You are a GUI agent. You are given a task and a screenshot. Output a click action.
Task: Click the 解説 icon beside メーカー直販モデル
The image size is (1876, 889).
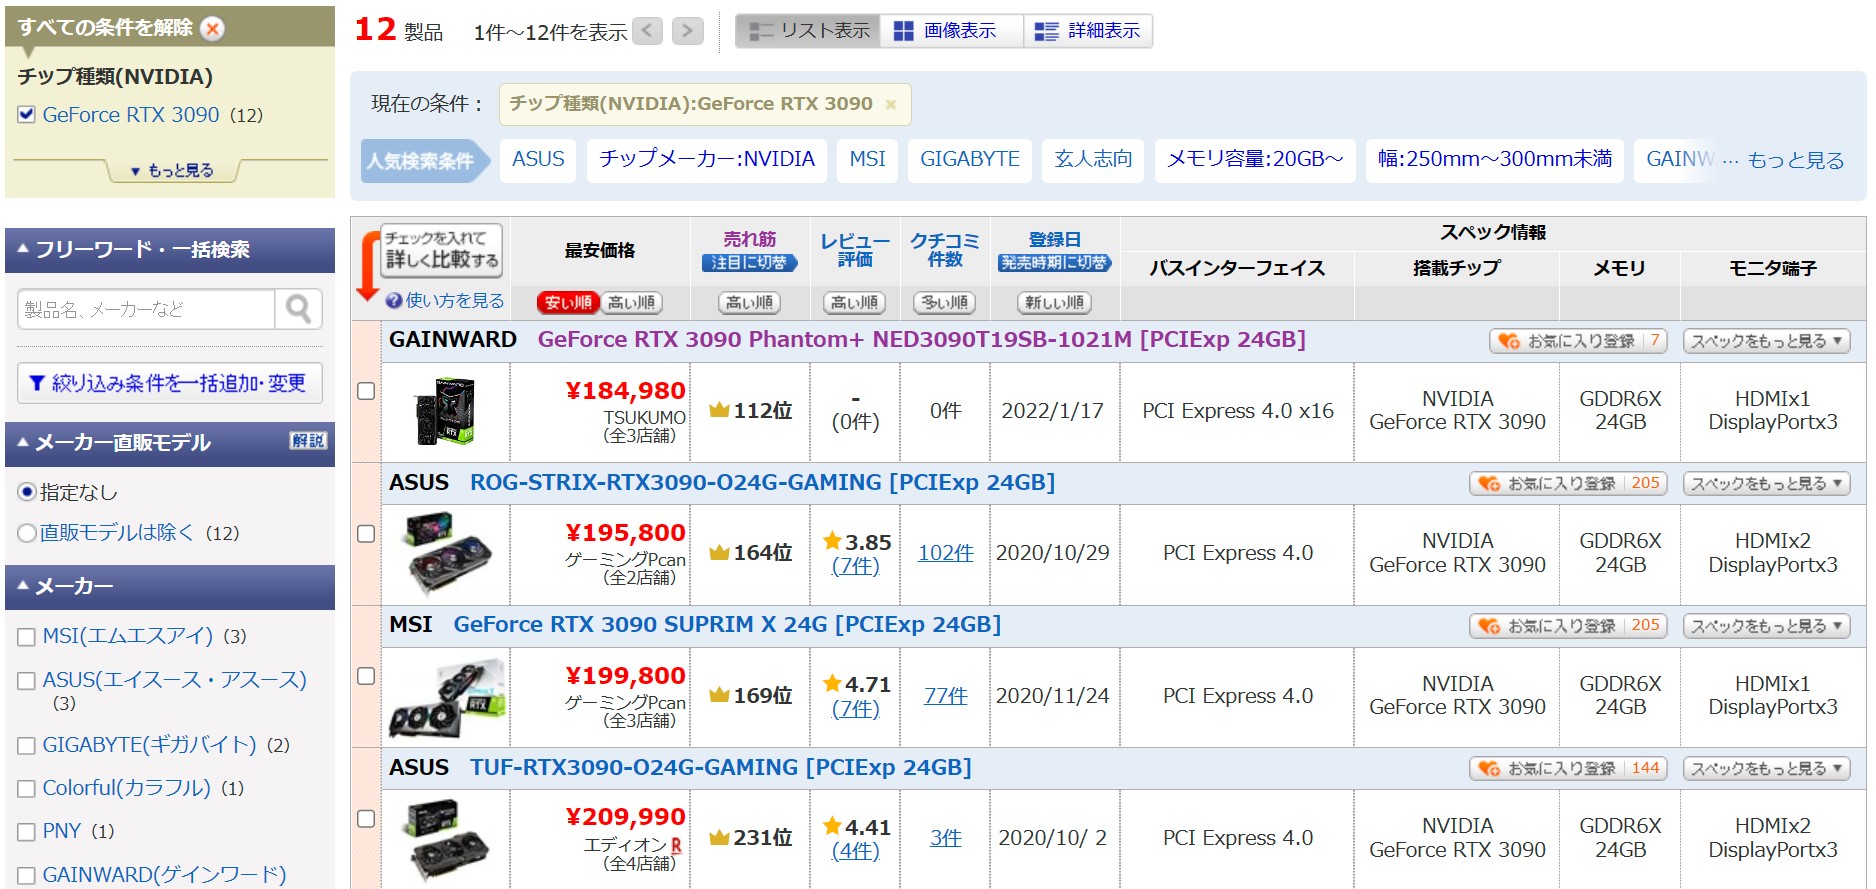click(309, 441)
